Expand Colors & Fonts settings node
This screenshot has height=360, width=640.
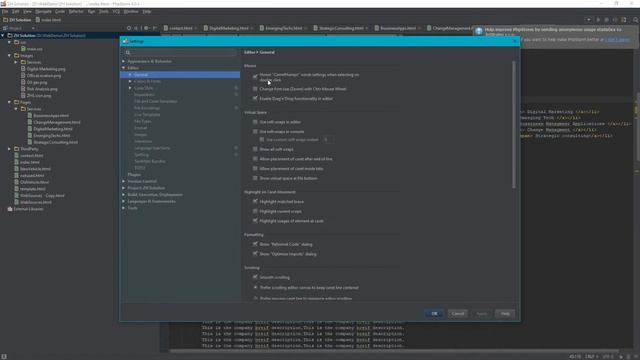(130, 81)
